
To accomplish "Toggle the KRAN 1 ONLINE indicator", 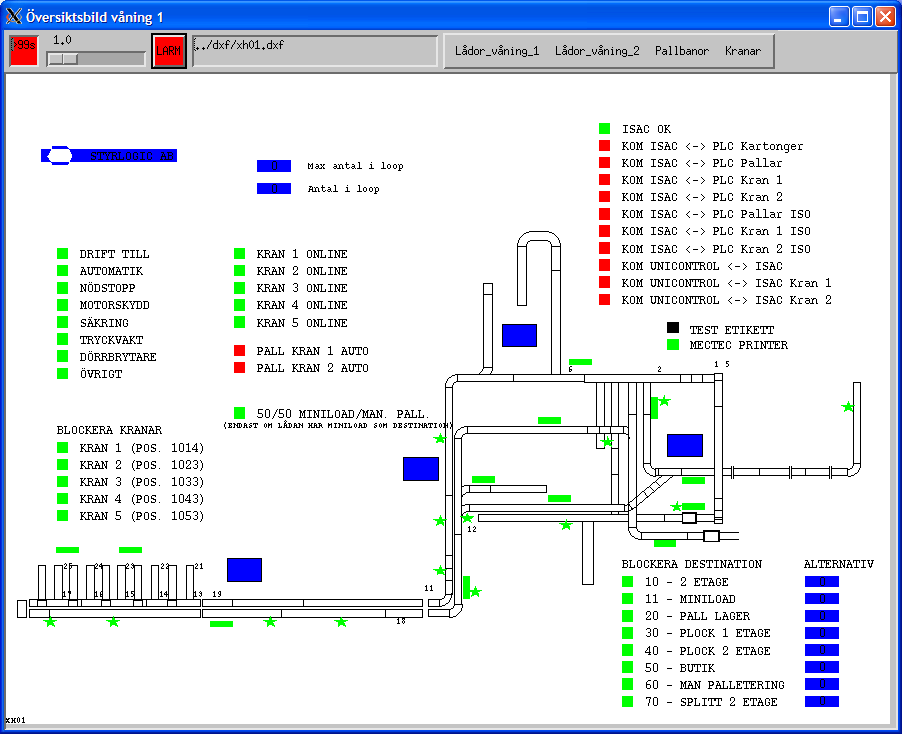I will click(239, 253).
